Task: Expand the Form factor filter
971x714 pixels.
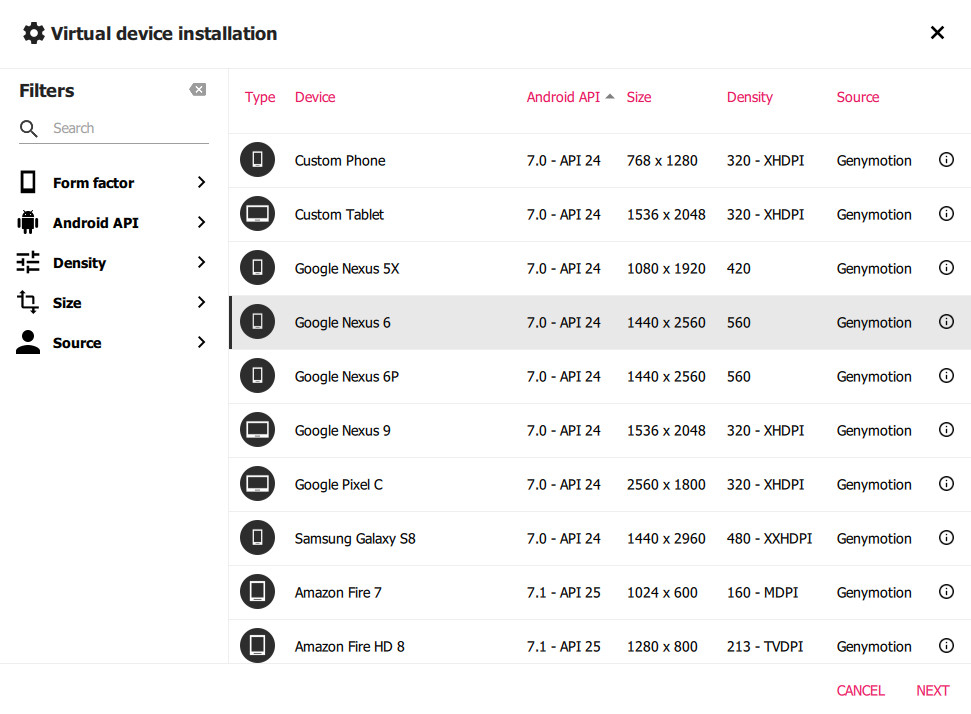Action: tap(113, 183)
